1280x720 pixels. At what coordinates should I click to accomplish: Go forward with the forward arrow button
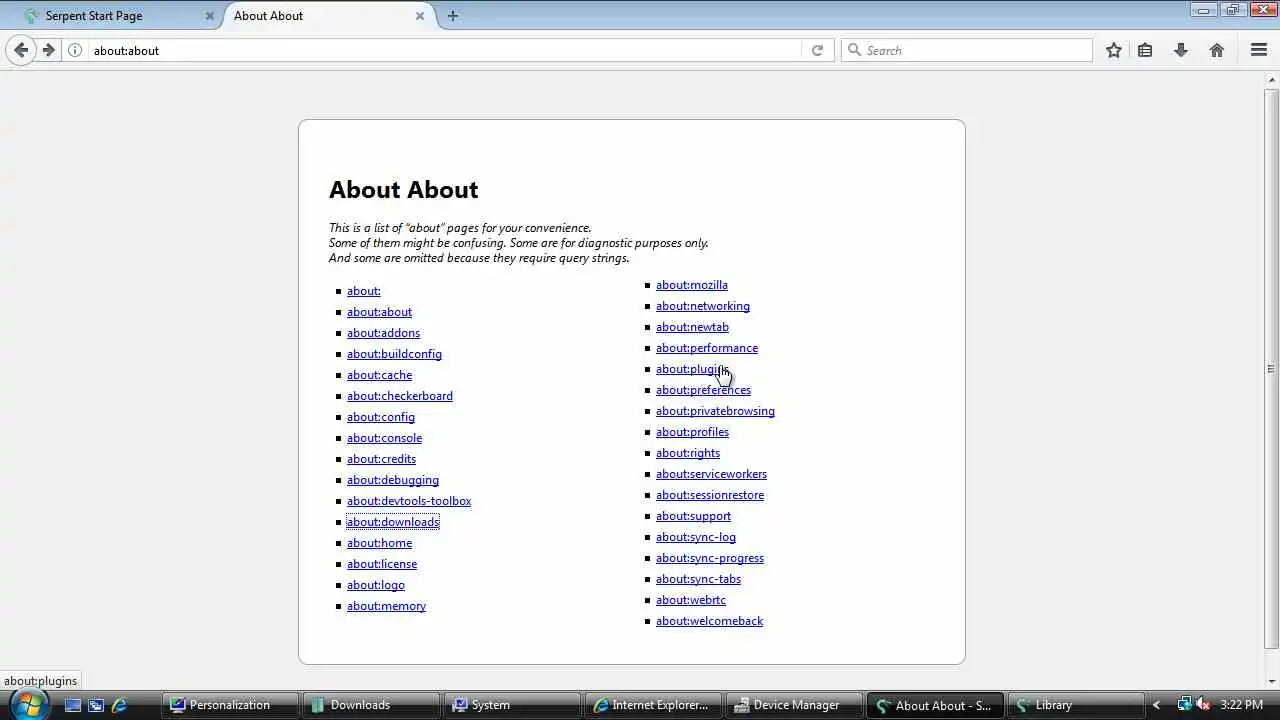pyautogui.click(x=48, y=50)
